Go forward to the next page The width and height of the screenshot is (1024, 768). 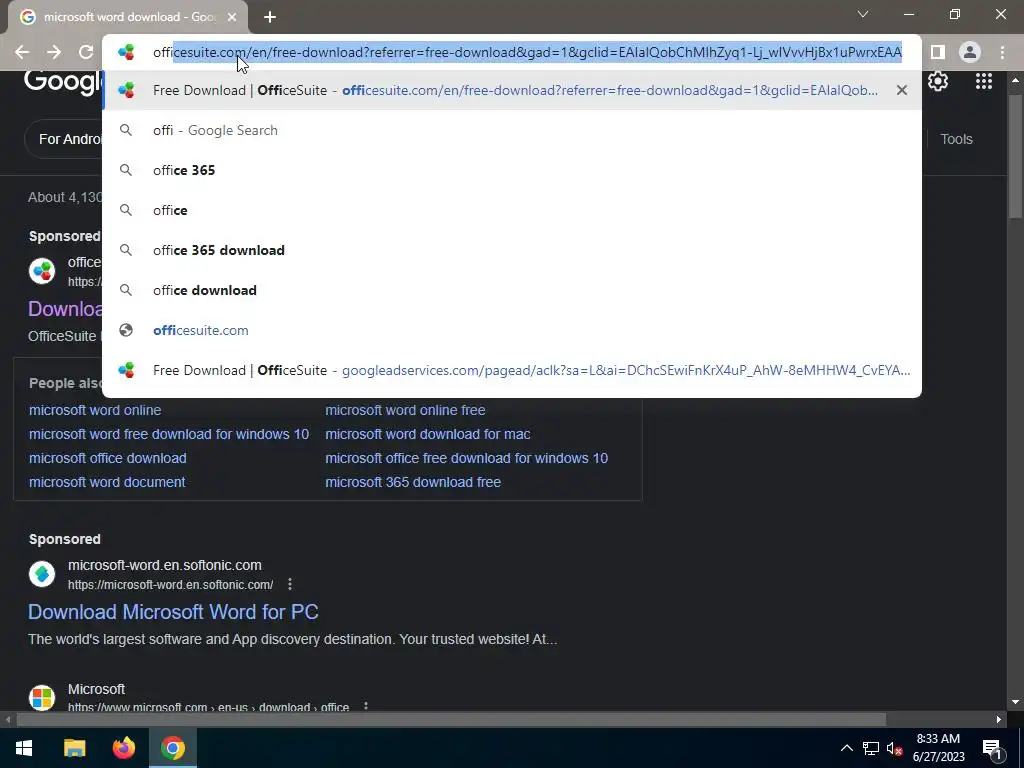pyautogui.click(x=54, y=52)
